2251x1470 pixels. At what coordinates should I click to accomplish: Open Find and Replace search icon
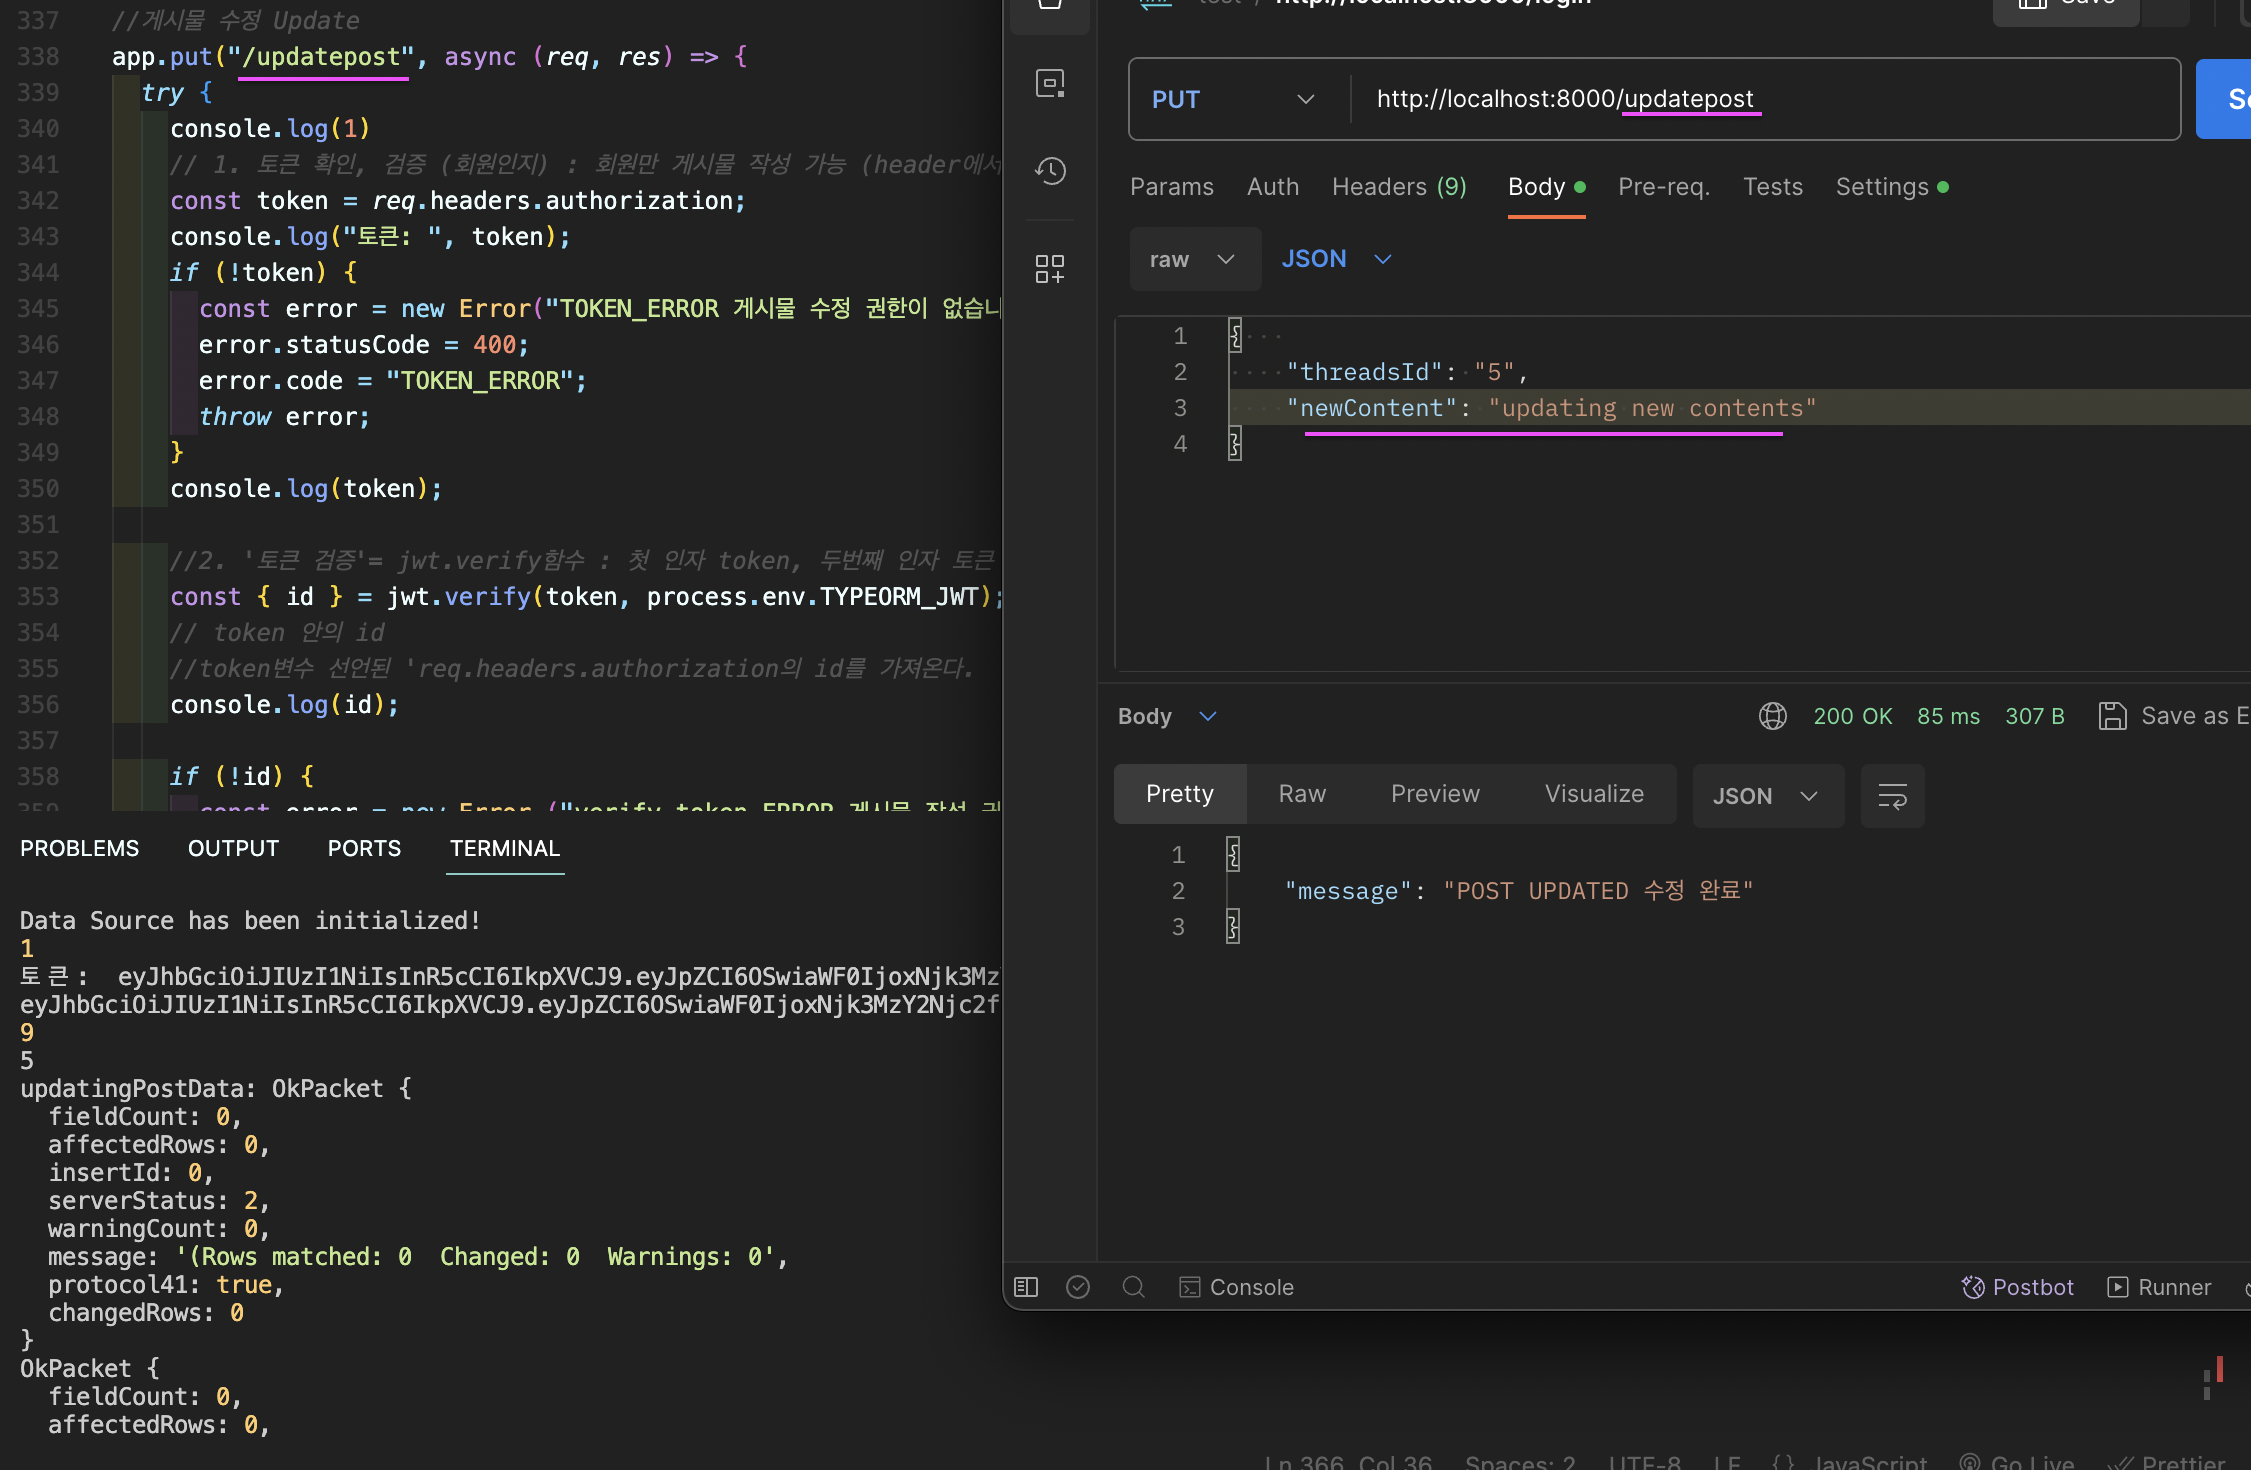tap(1133, 1287)
